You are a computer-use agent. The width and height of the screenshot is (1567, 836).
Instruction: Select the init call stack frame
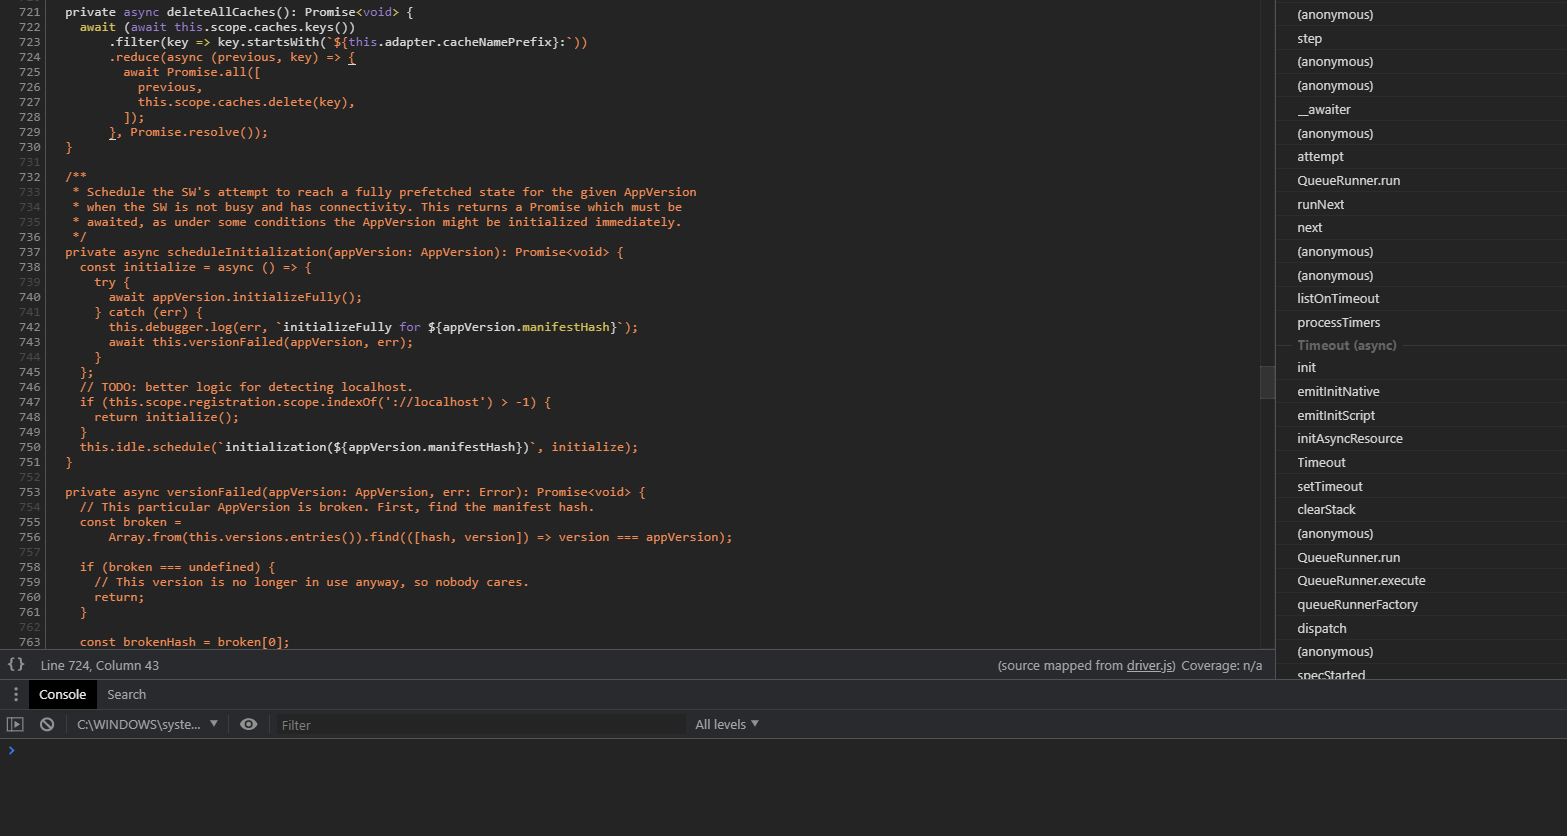click(x=1421, y=367)
